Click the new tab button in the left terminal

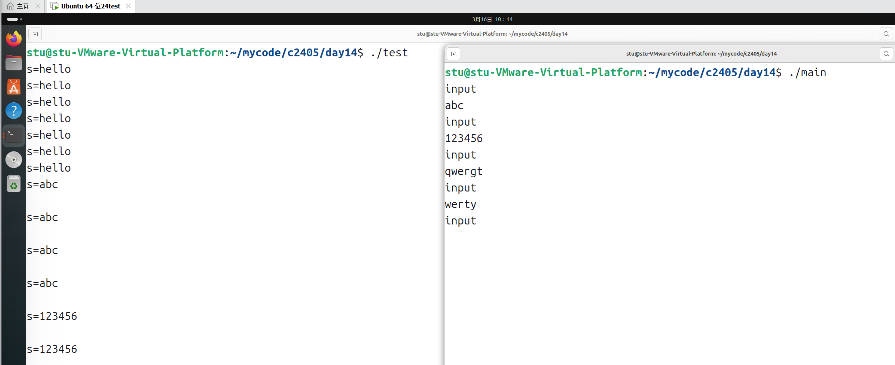point(34,34)
